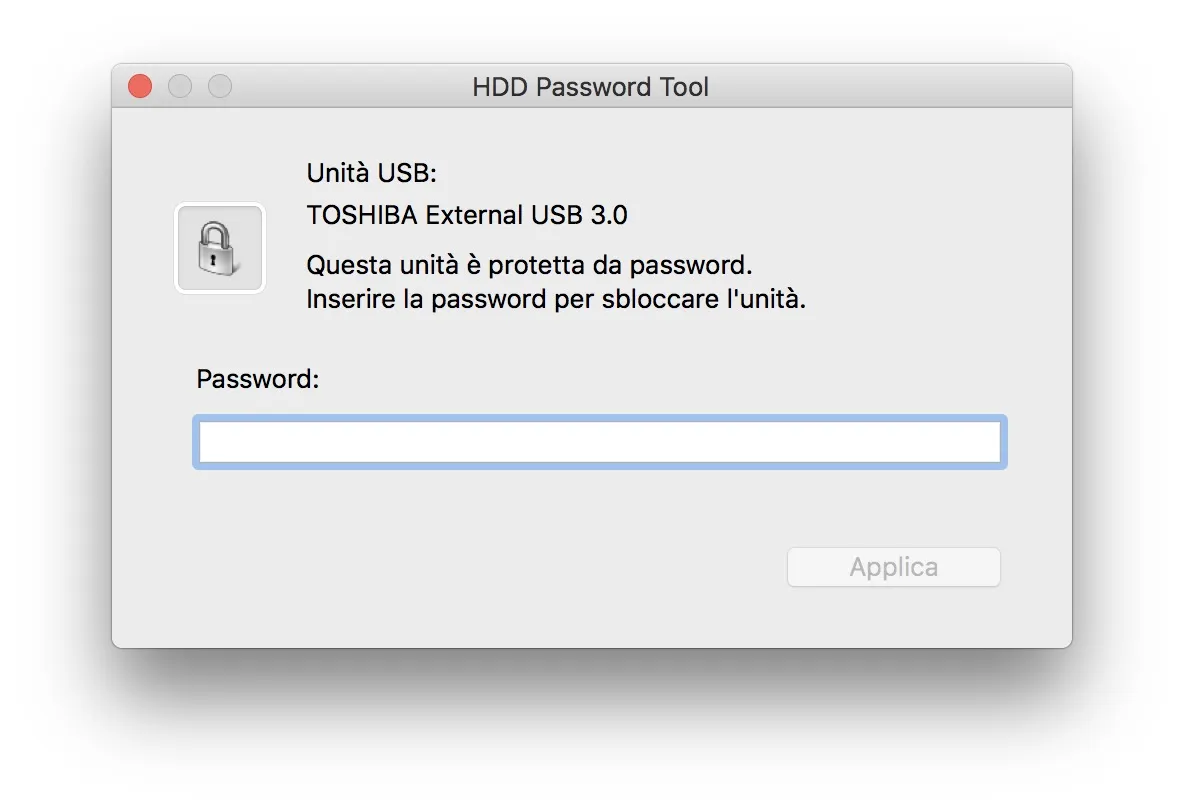The width and height of the screenshot is (1184, 808).
Task: Click the disabled Applica button
Action: [x=893, y=567]
